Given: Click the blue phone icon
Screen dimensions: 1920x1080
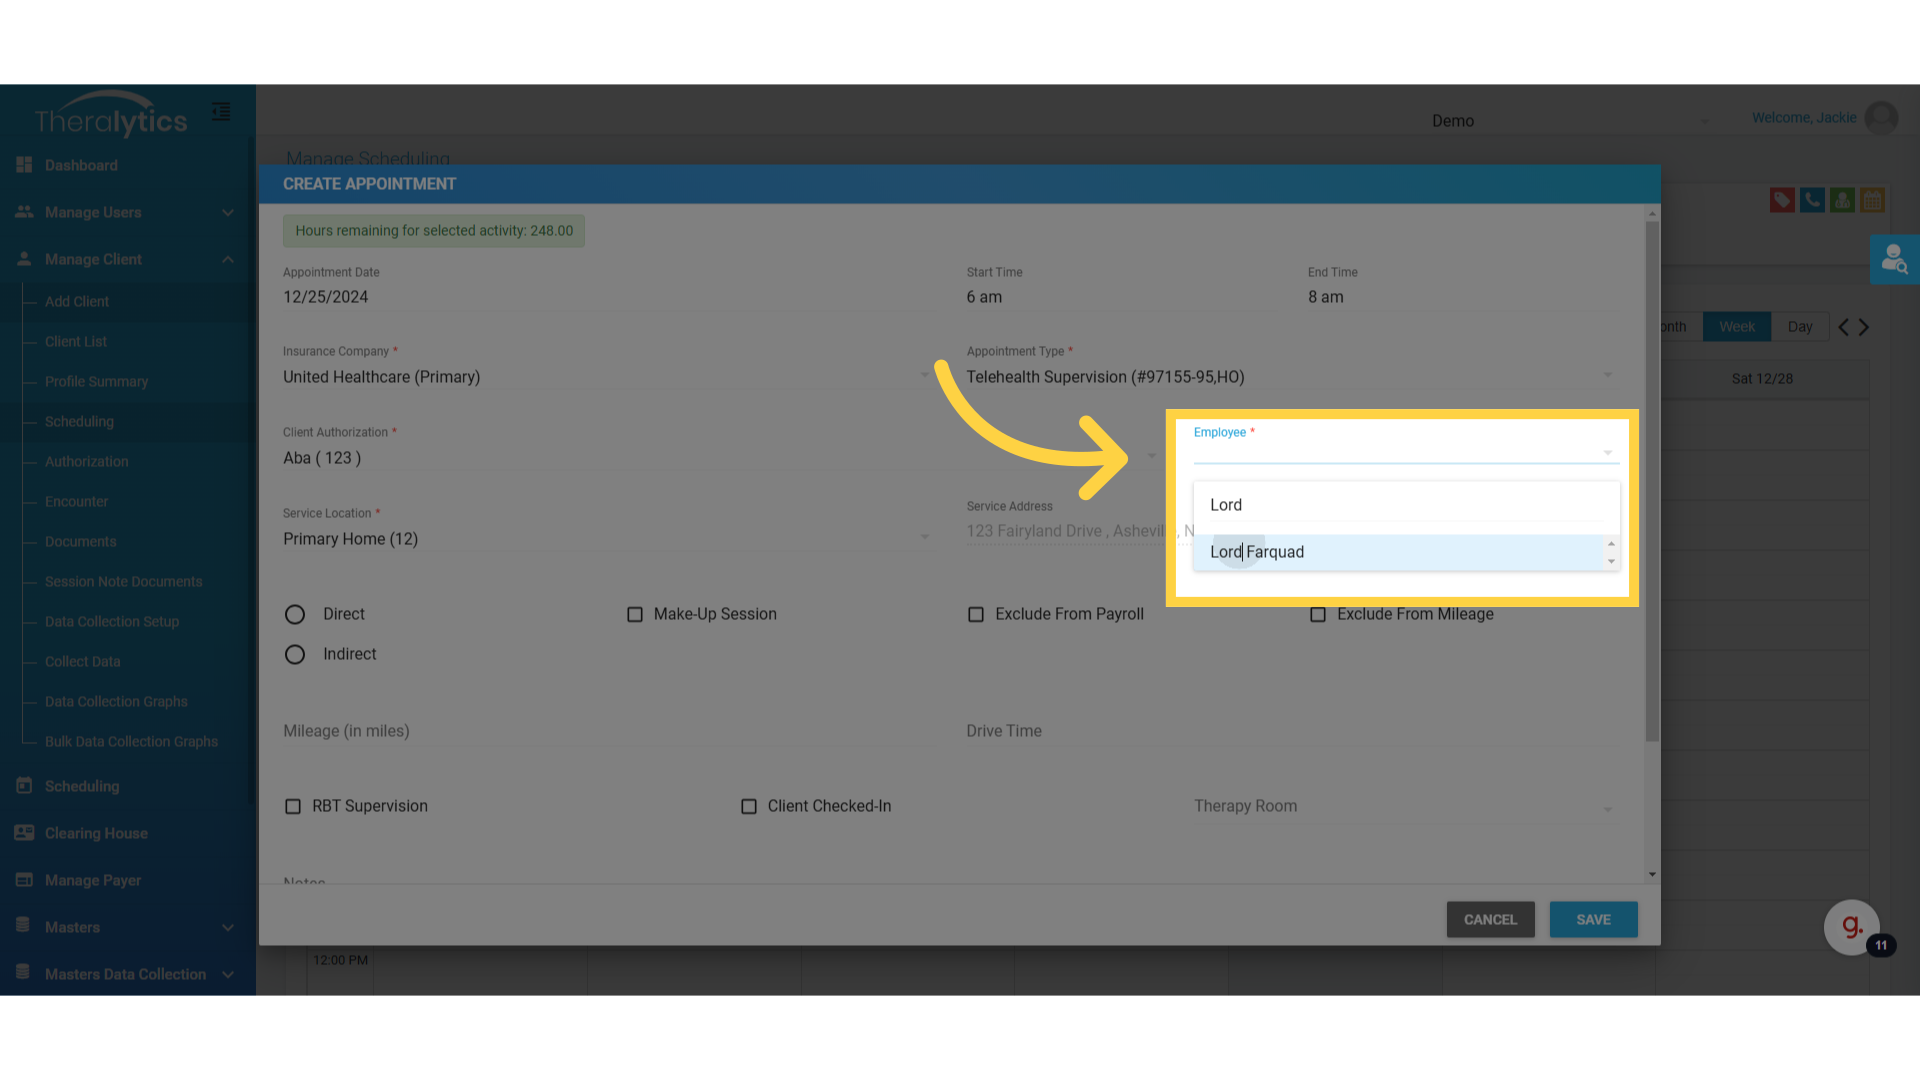Looking at the screenshot, I should tap(1811, 200).
